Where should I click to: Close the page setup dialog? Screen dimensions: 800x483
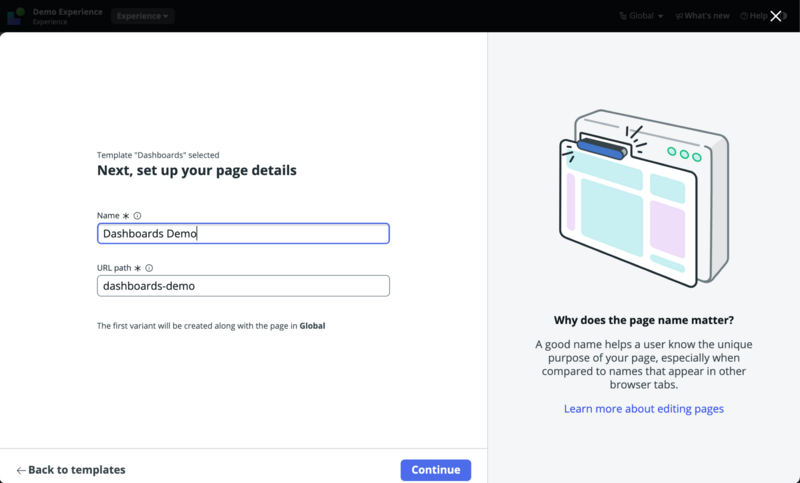point(776,16)
